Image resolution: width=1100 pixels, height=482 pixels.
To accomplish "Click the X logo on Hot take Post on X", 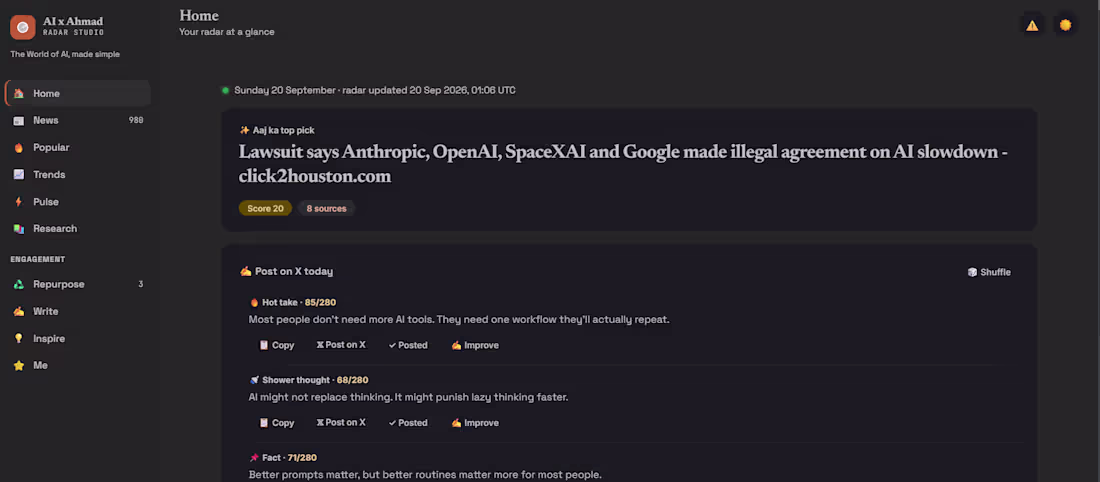I will [x=320, y=345].
